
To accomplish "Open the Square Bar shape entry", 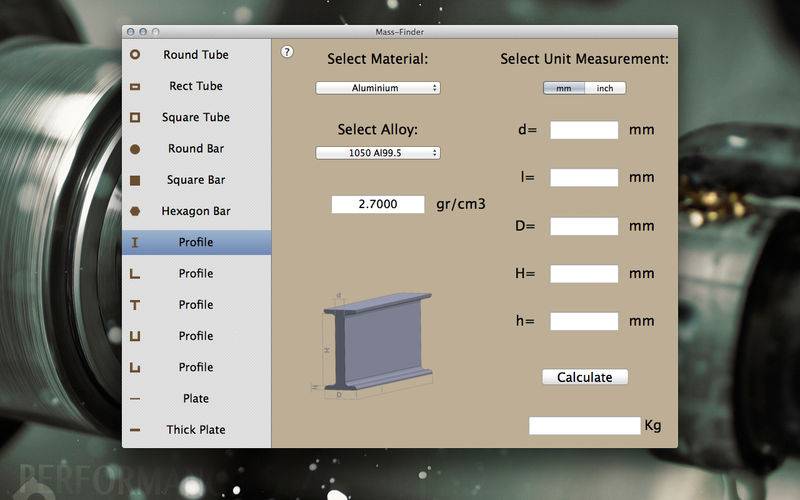I will (x=196, y=180).
